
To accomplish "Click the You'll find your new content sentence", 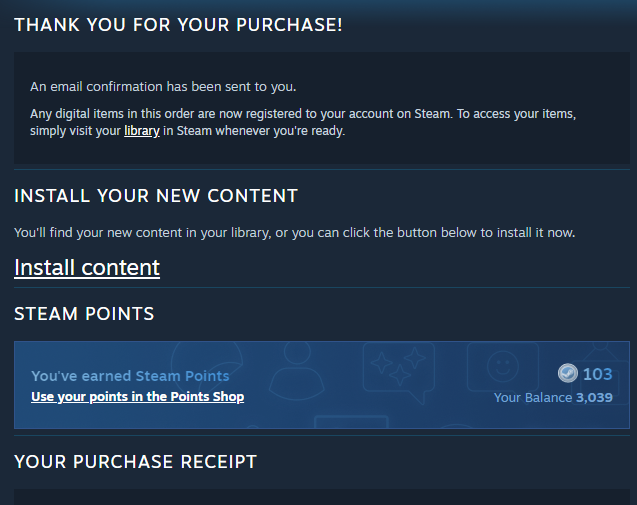I will [295, 233].
